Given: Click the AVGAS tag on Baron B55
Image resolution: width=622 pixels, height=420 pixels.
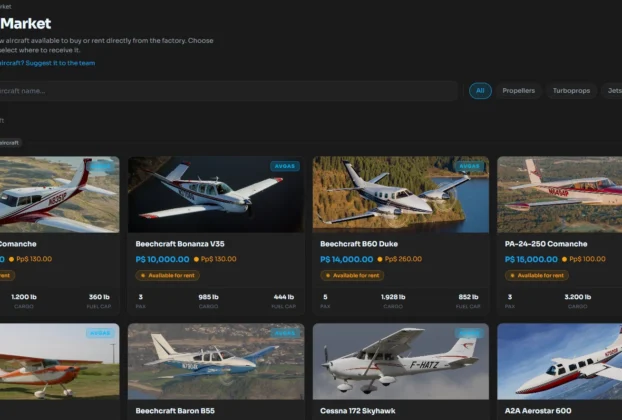Looking at the screenshot, I should pos(285,333).
